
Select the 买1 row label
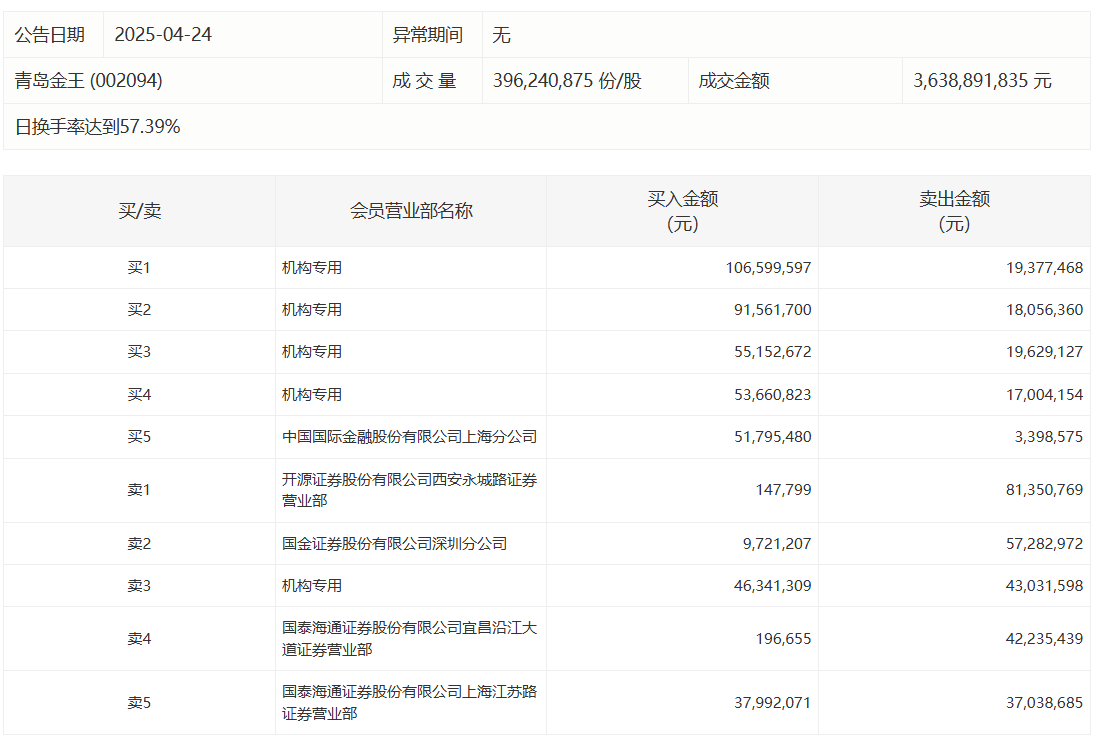139,268
